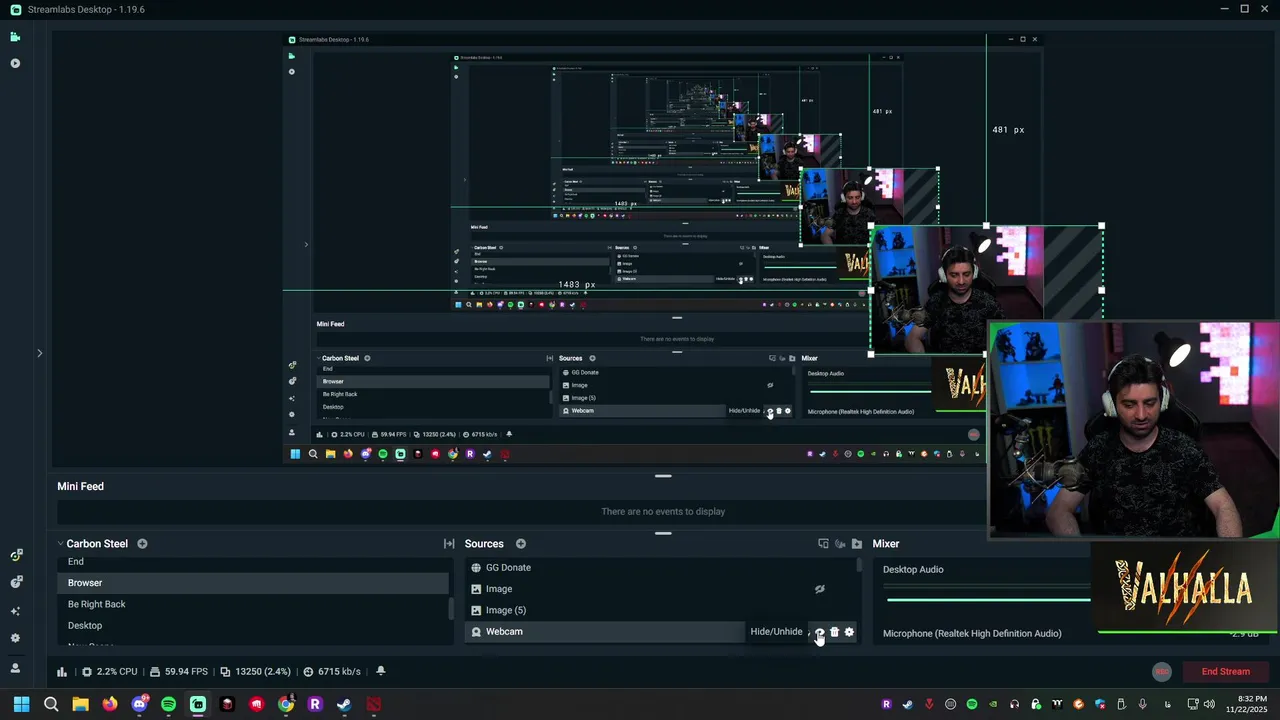
Task: Select the Webcam source
Action: click(x=605, y=632)
